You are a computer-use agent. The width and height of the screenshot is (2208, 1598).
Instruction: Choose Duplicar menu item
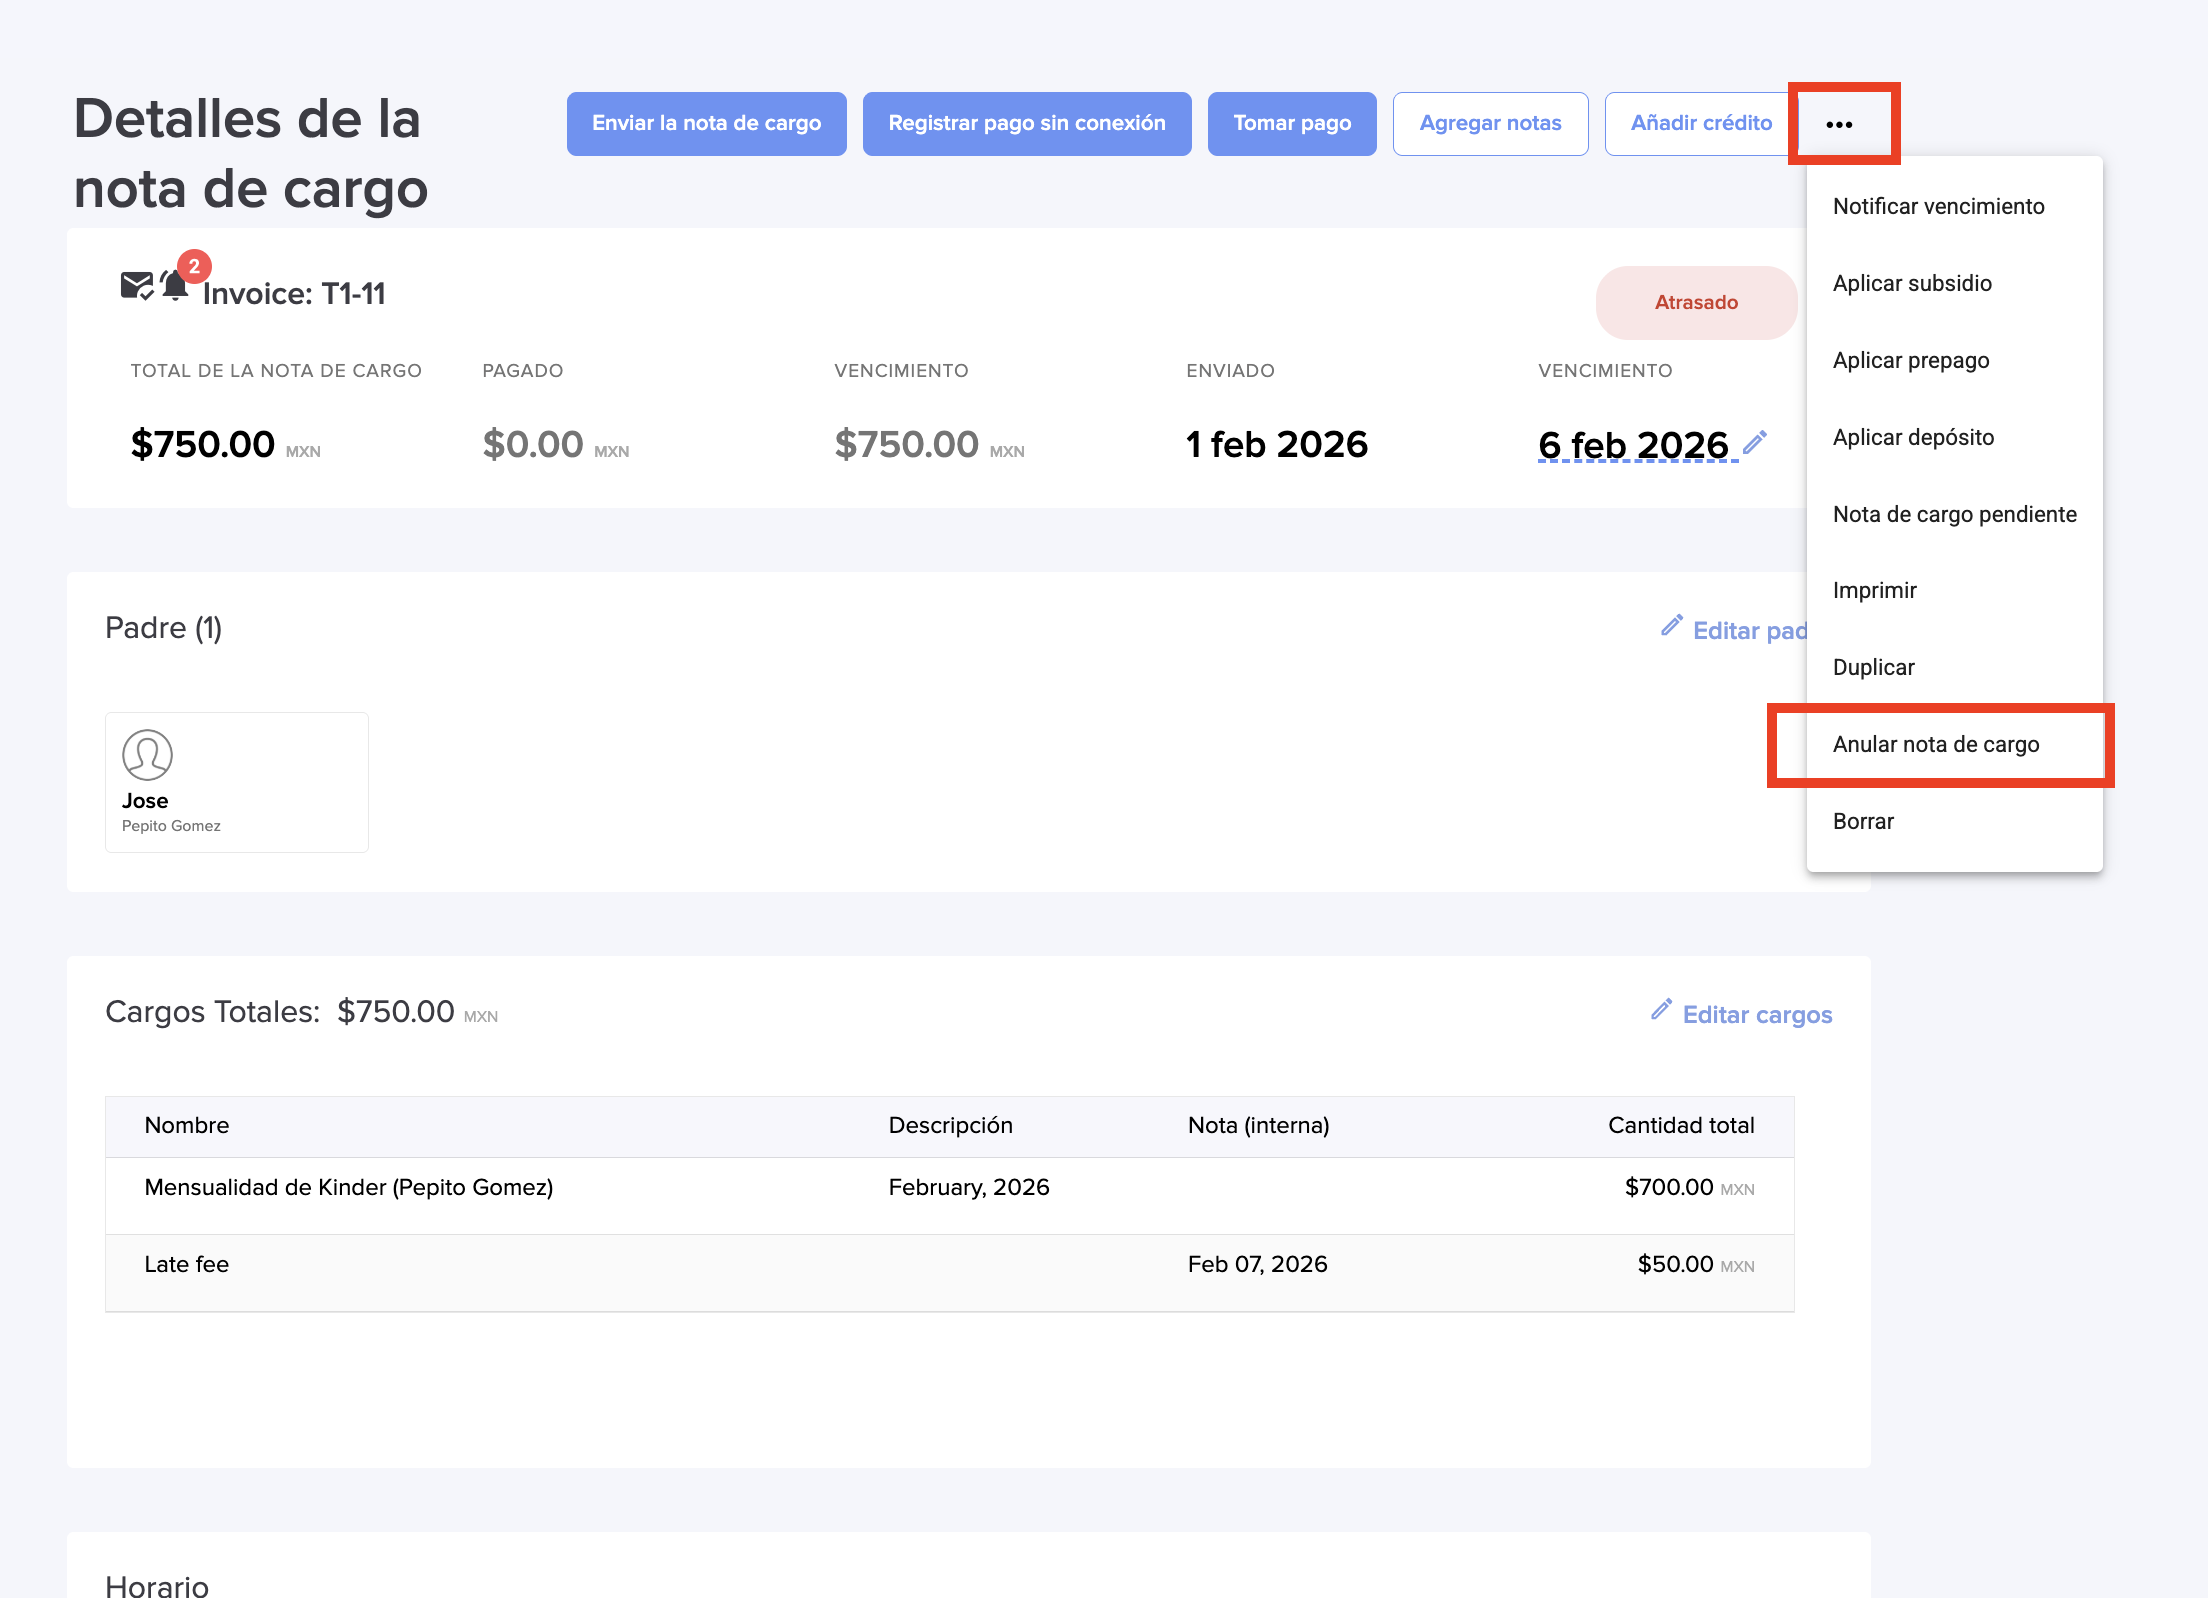[1873, 667]
